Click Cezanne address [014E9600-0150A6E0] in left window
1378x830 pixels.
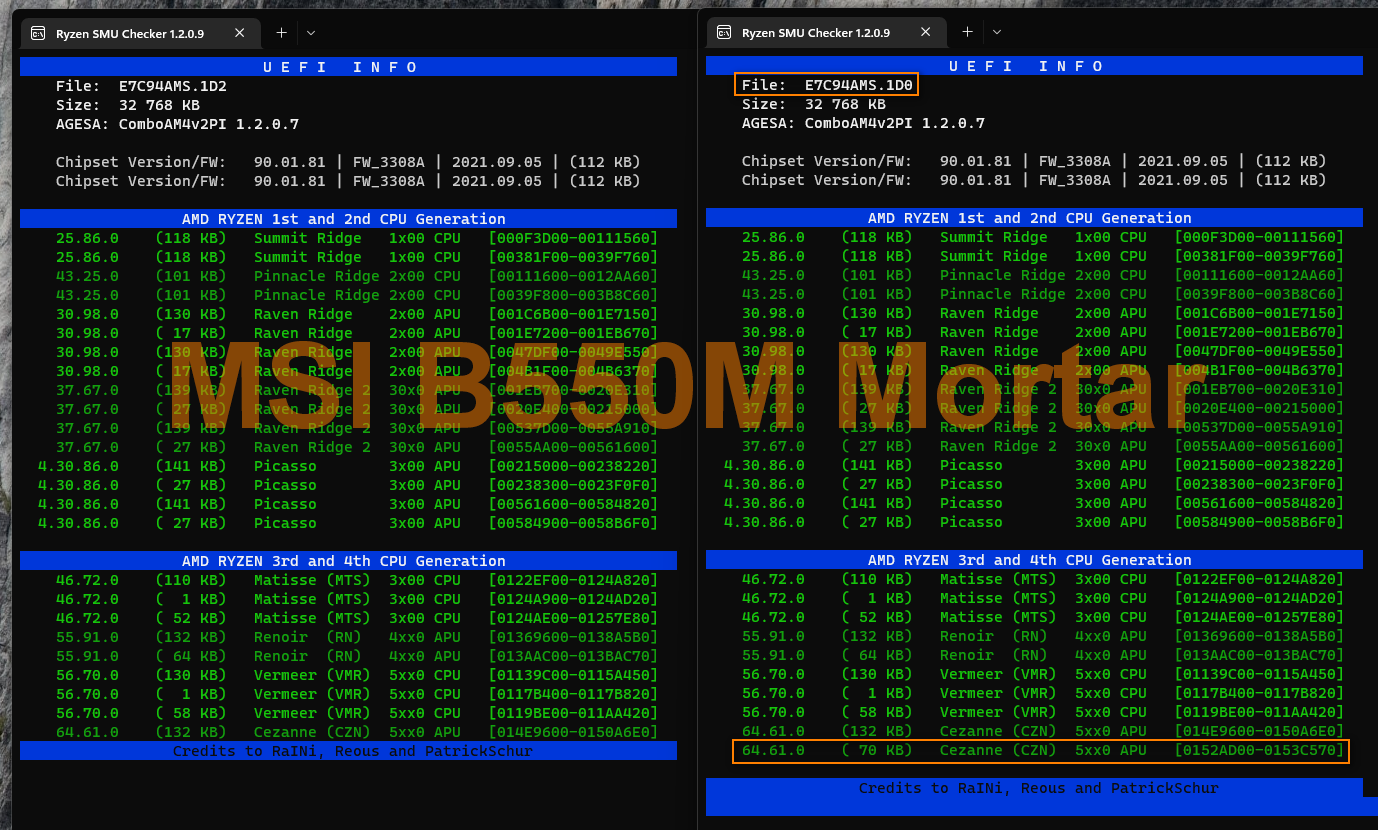pos(573,732)
